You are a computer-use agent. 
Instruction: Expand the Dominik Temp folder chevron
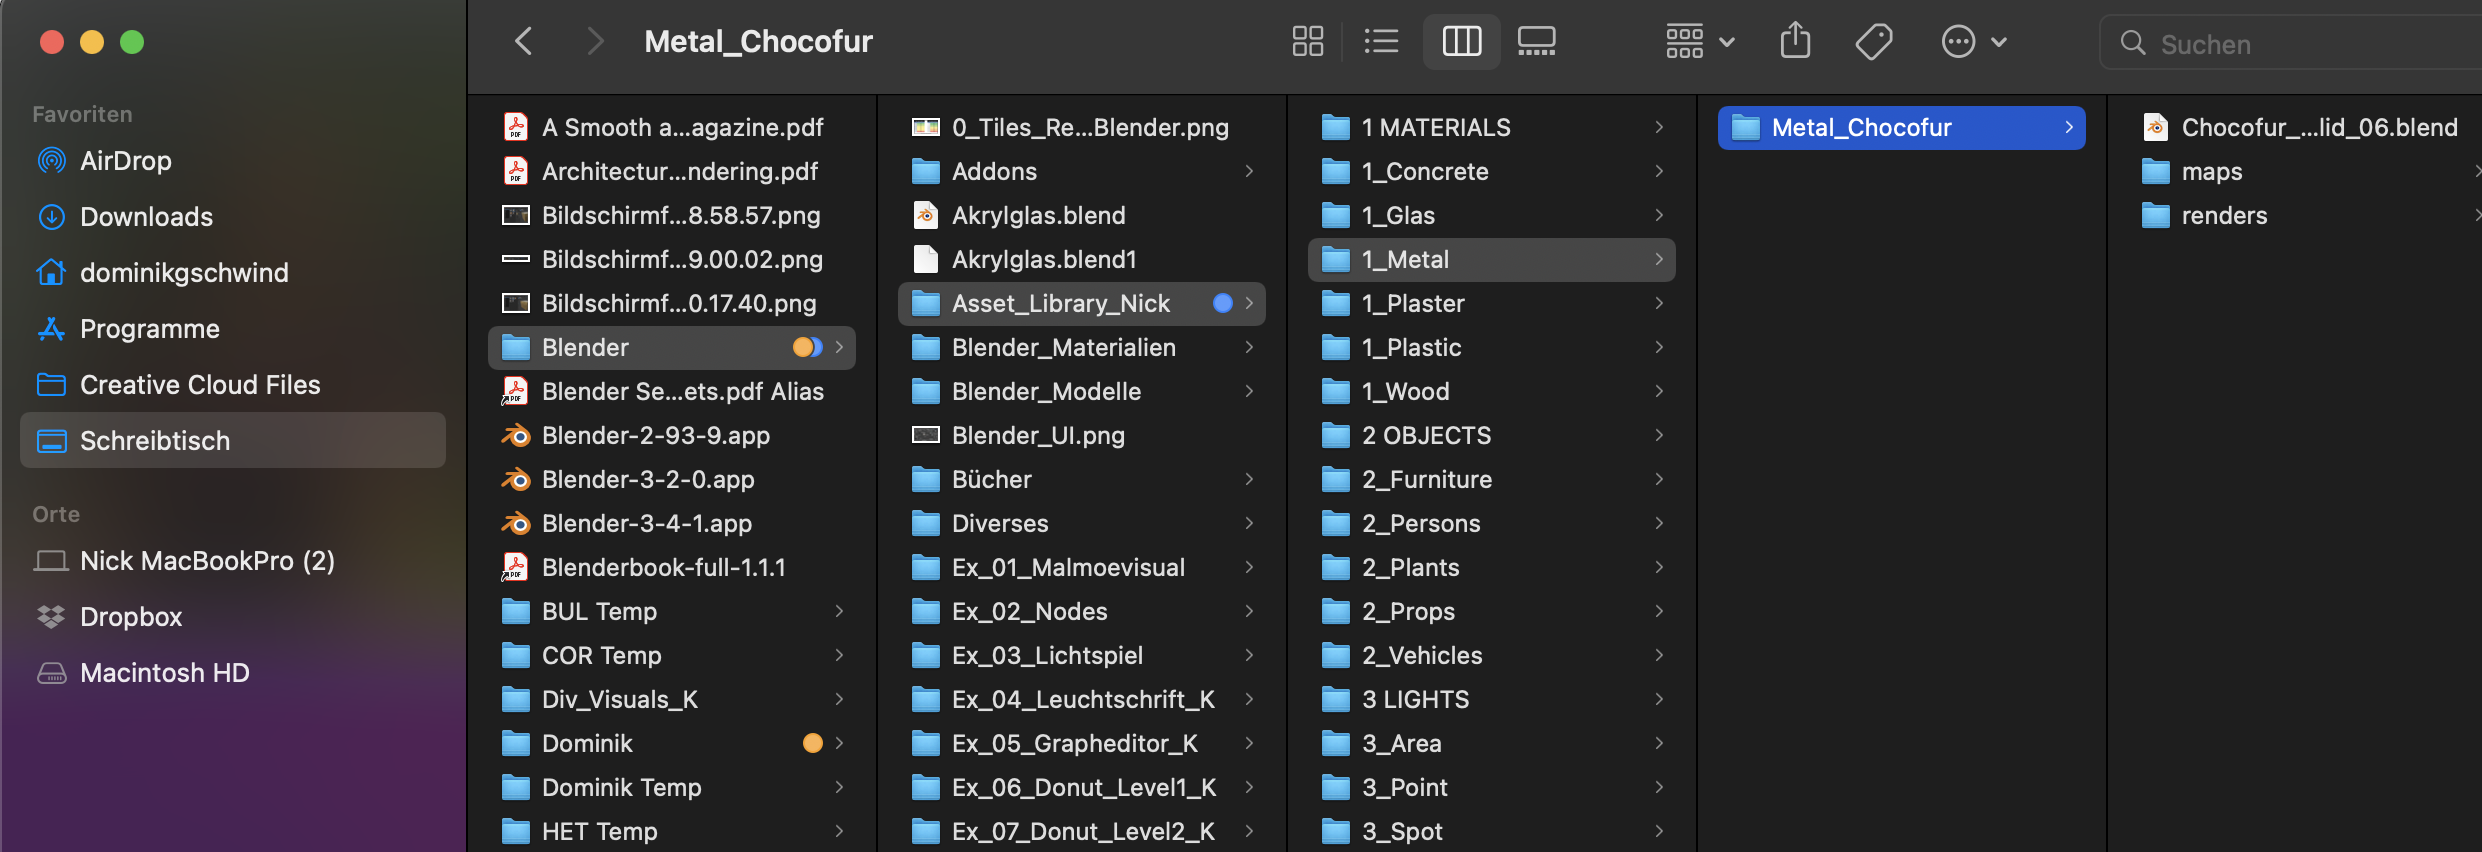[x=840, y=787]
